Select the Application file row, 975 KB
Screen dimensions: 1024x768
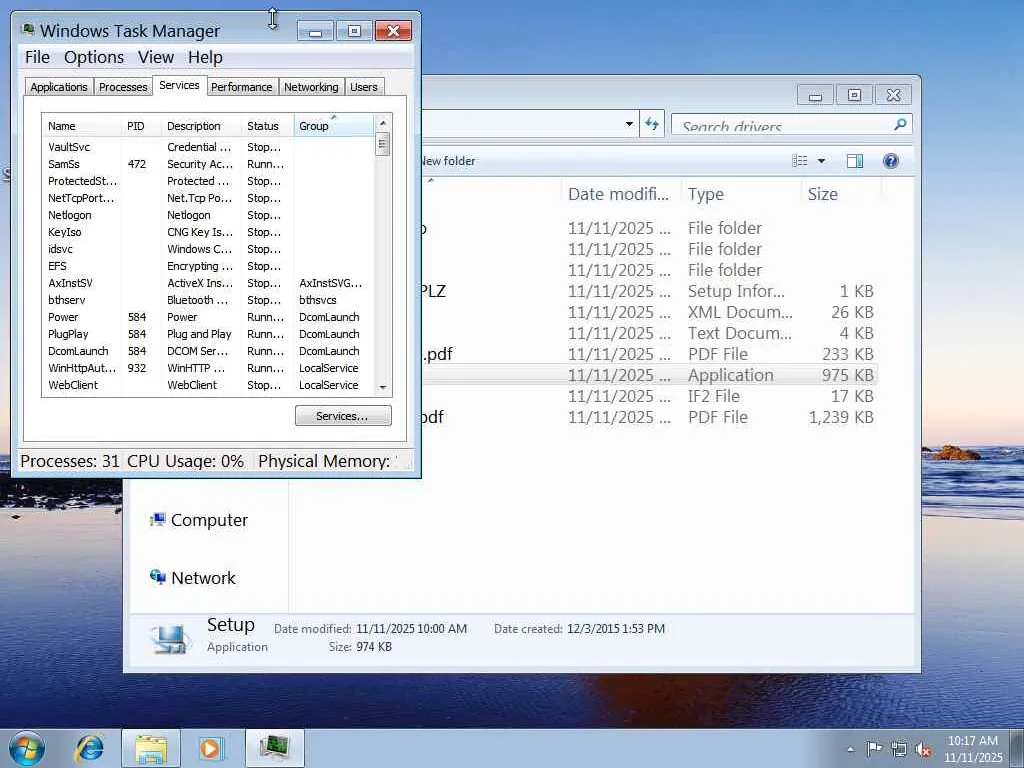coord(648,375)
